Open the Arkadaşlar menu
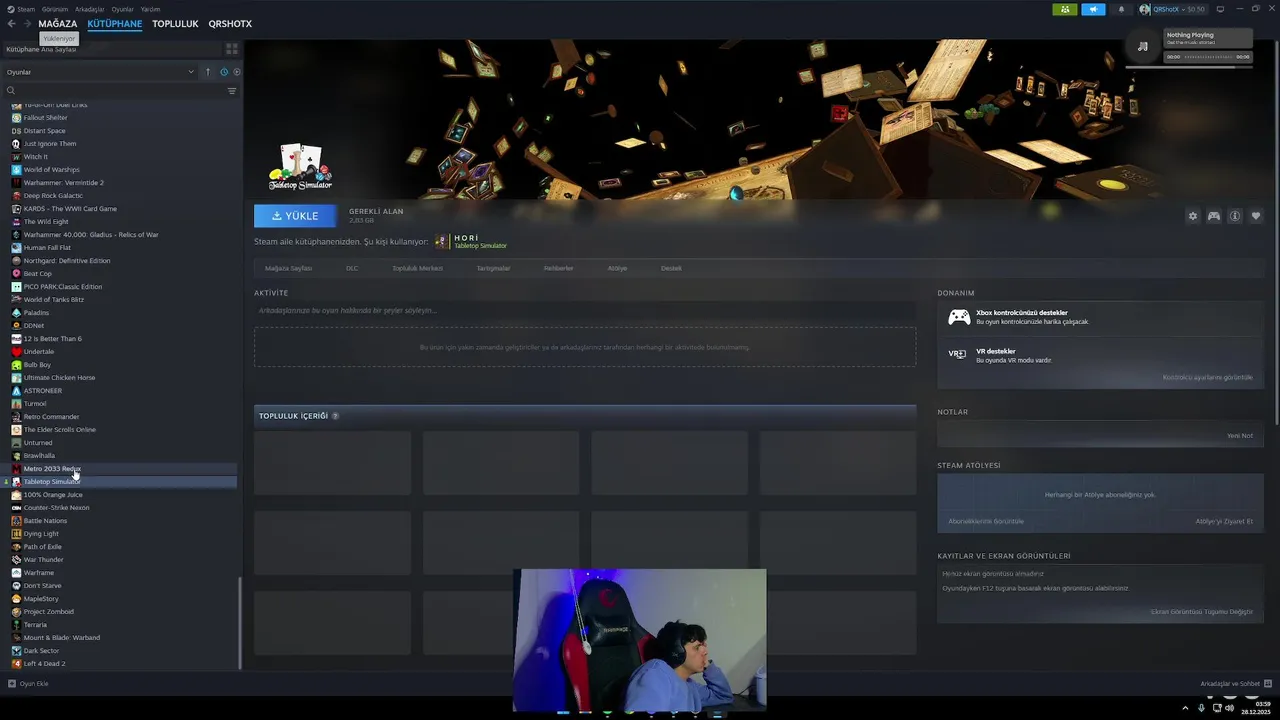 [90, 9]
